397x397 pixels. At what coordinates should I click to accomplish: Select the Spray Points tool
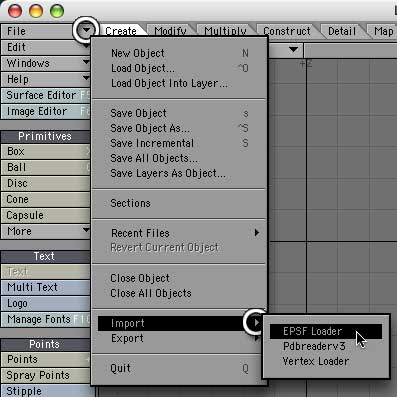[46, 375]
